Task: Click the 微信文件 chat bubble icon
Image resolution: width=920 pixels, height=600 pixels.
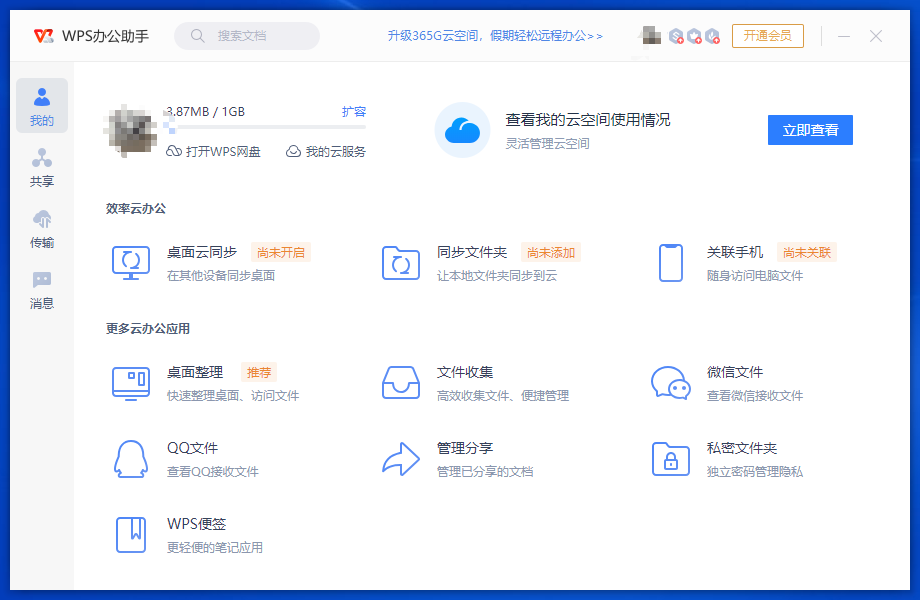Action: [x=671, y=383]
